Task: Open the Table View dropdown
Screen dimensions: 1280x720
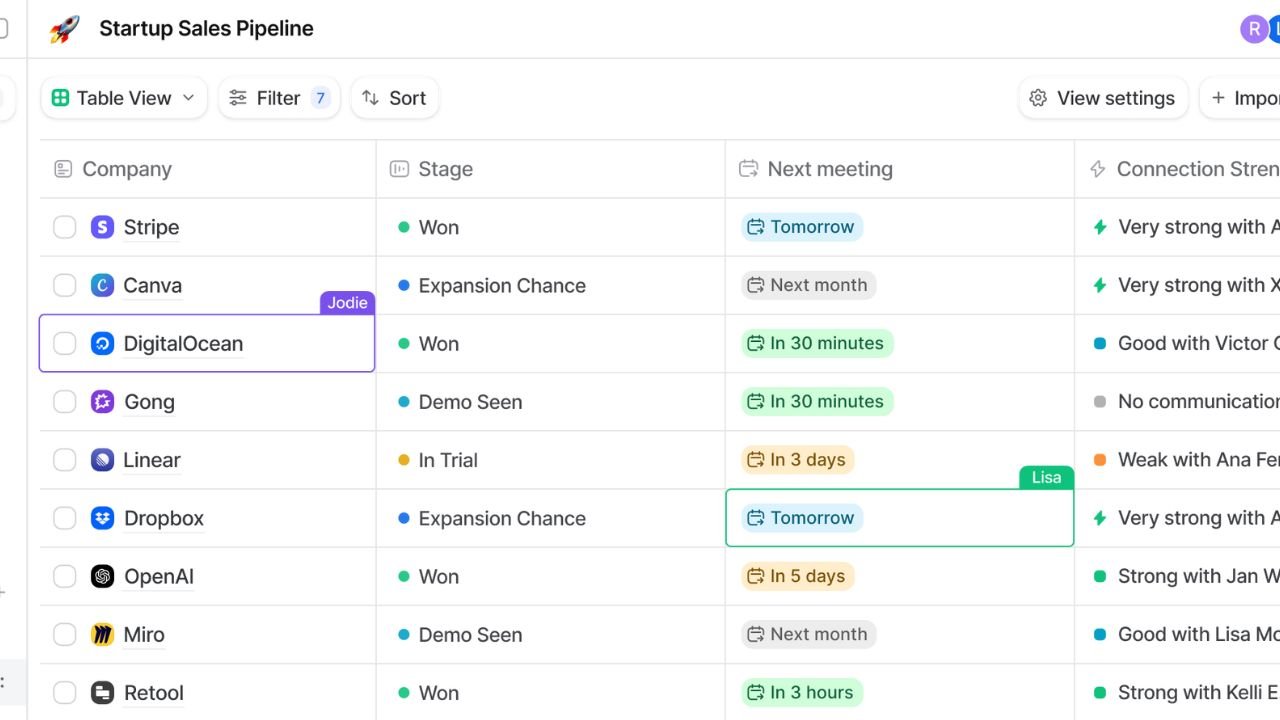Action: tap(123, 97)
